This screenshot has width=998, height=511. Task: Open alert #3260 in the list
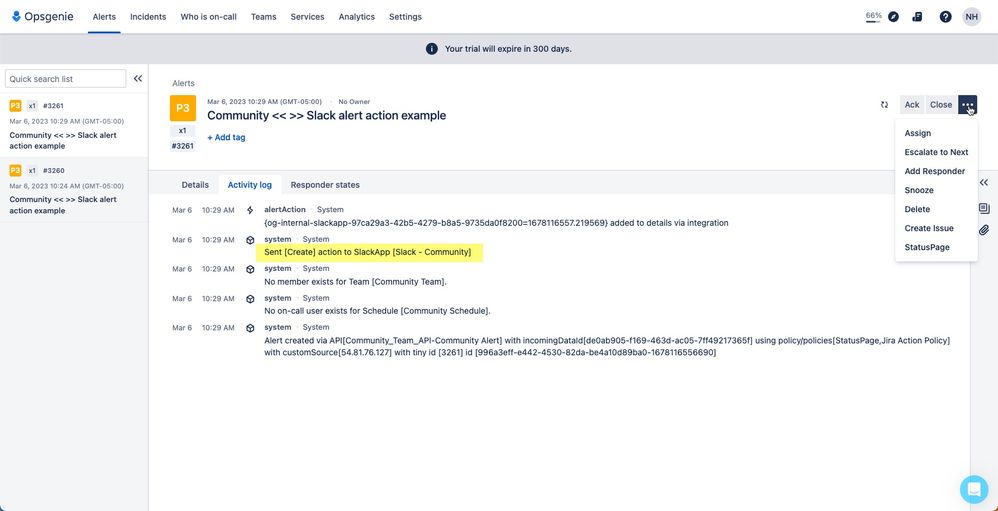pos(74,190)
